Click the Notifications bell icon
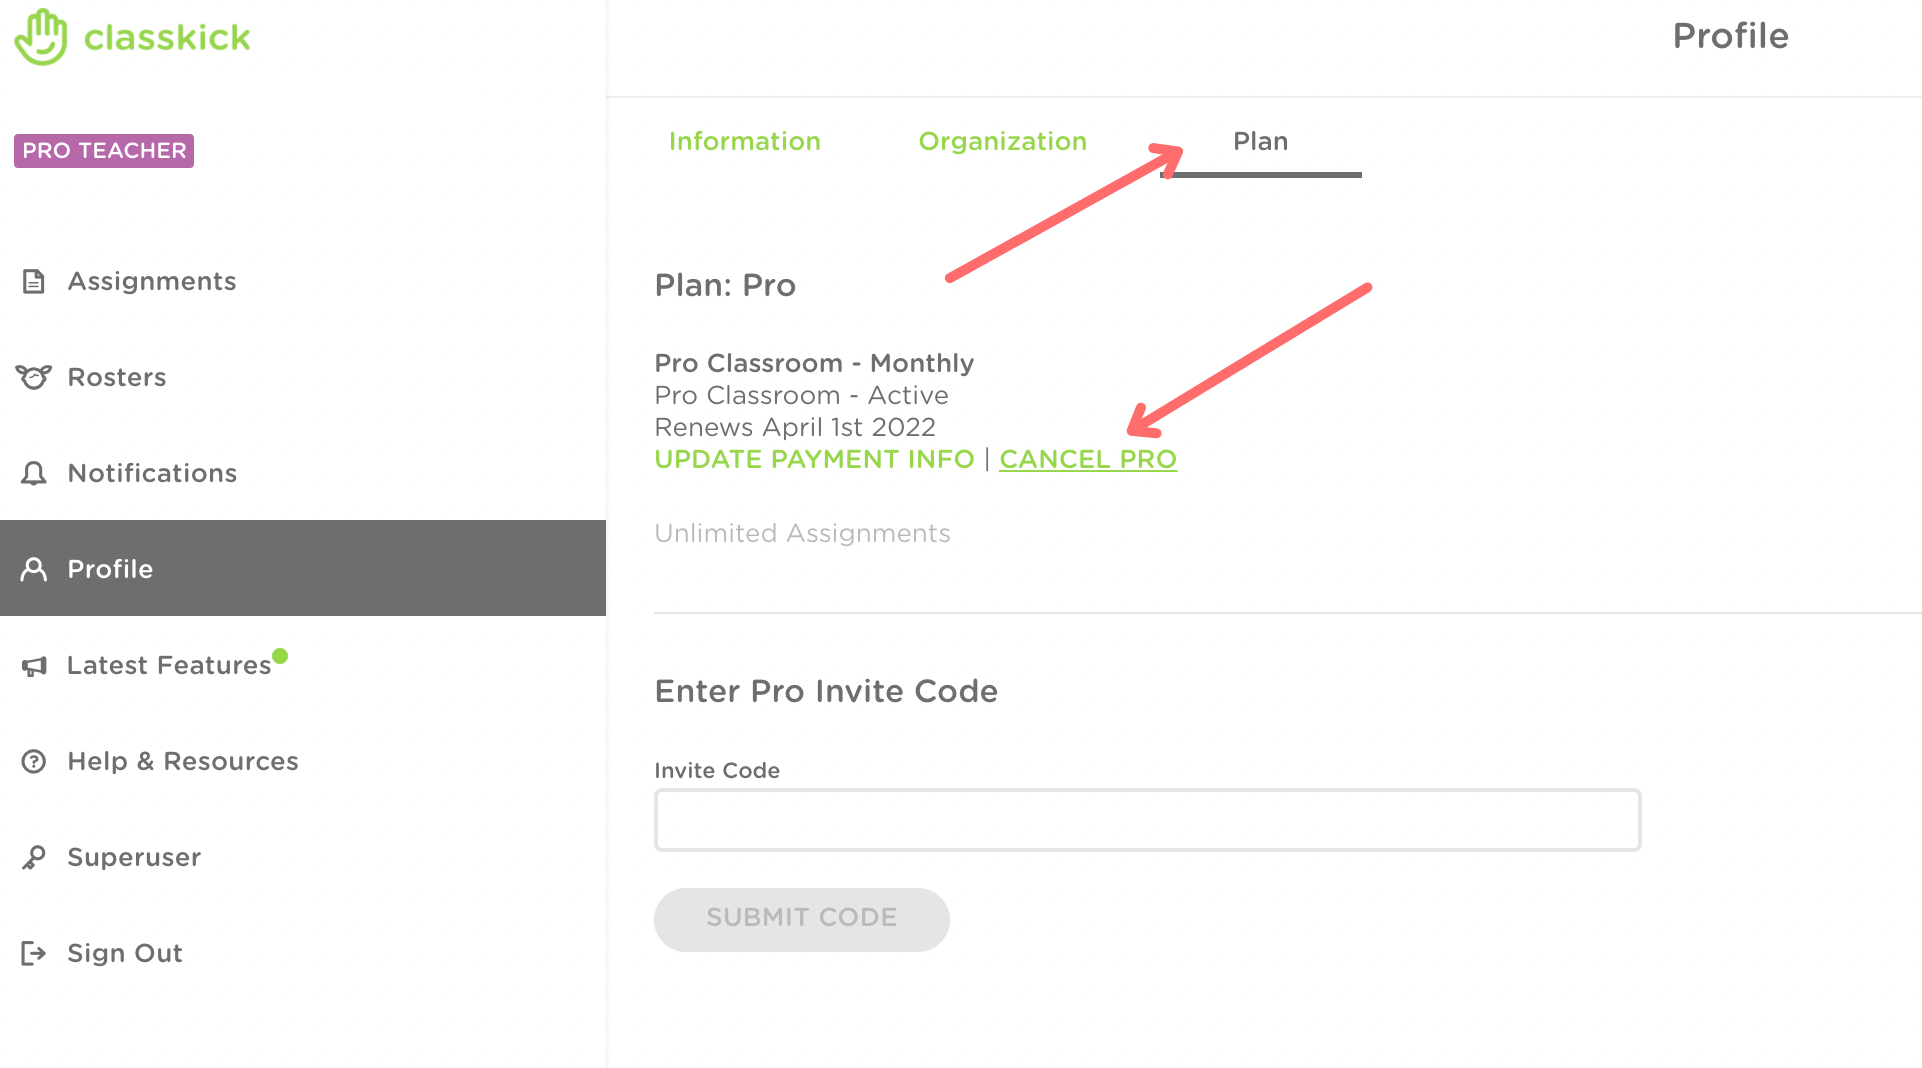The width and height of the screenshot is (1922, 1068). [x=34, y=473]
